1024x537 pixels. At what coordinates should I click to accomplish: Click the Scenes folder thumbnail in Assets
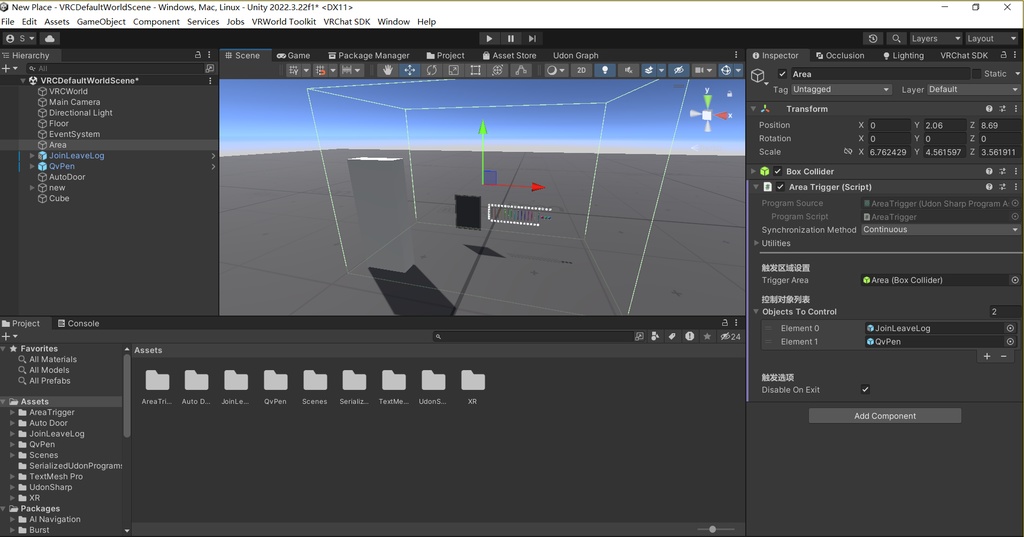315,381
